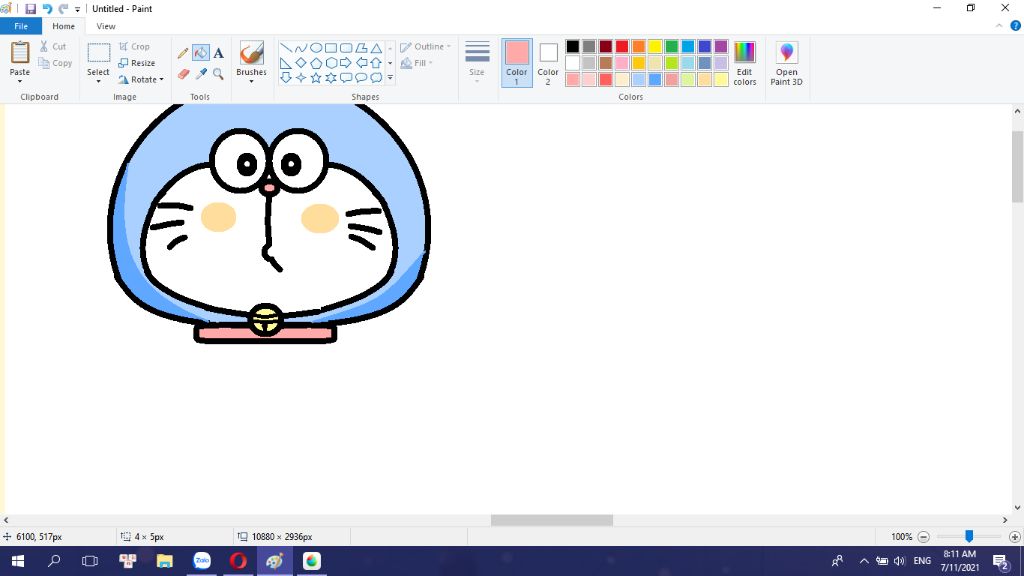
Task: Choose the Pentagon shape
Action: [x=315, y=63]
